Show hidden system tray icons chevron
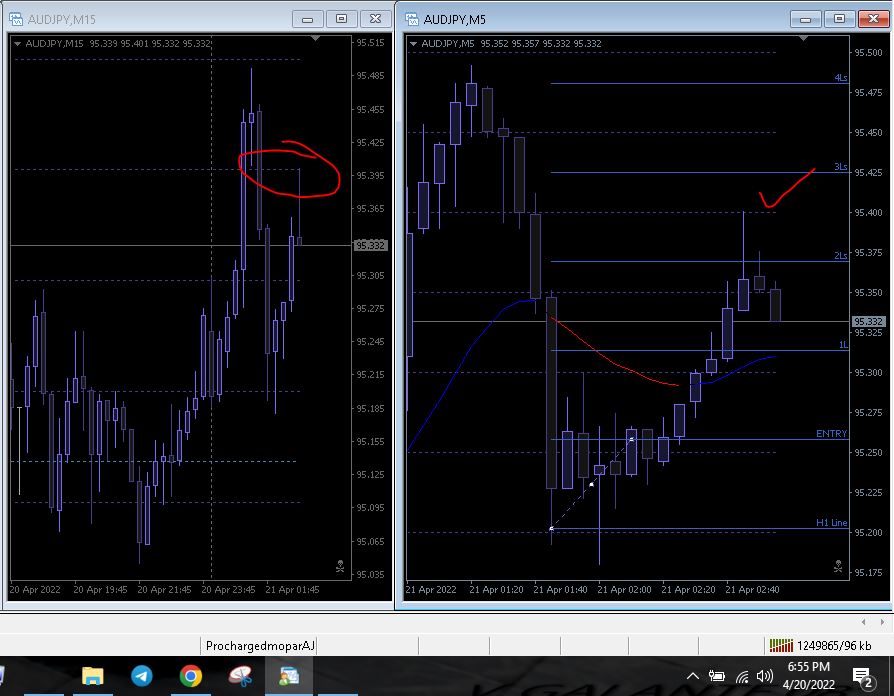894x696 pixels. (693, 676)
